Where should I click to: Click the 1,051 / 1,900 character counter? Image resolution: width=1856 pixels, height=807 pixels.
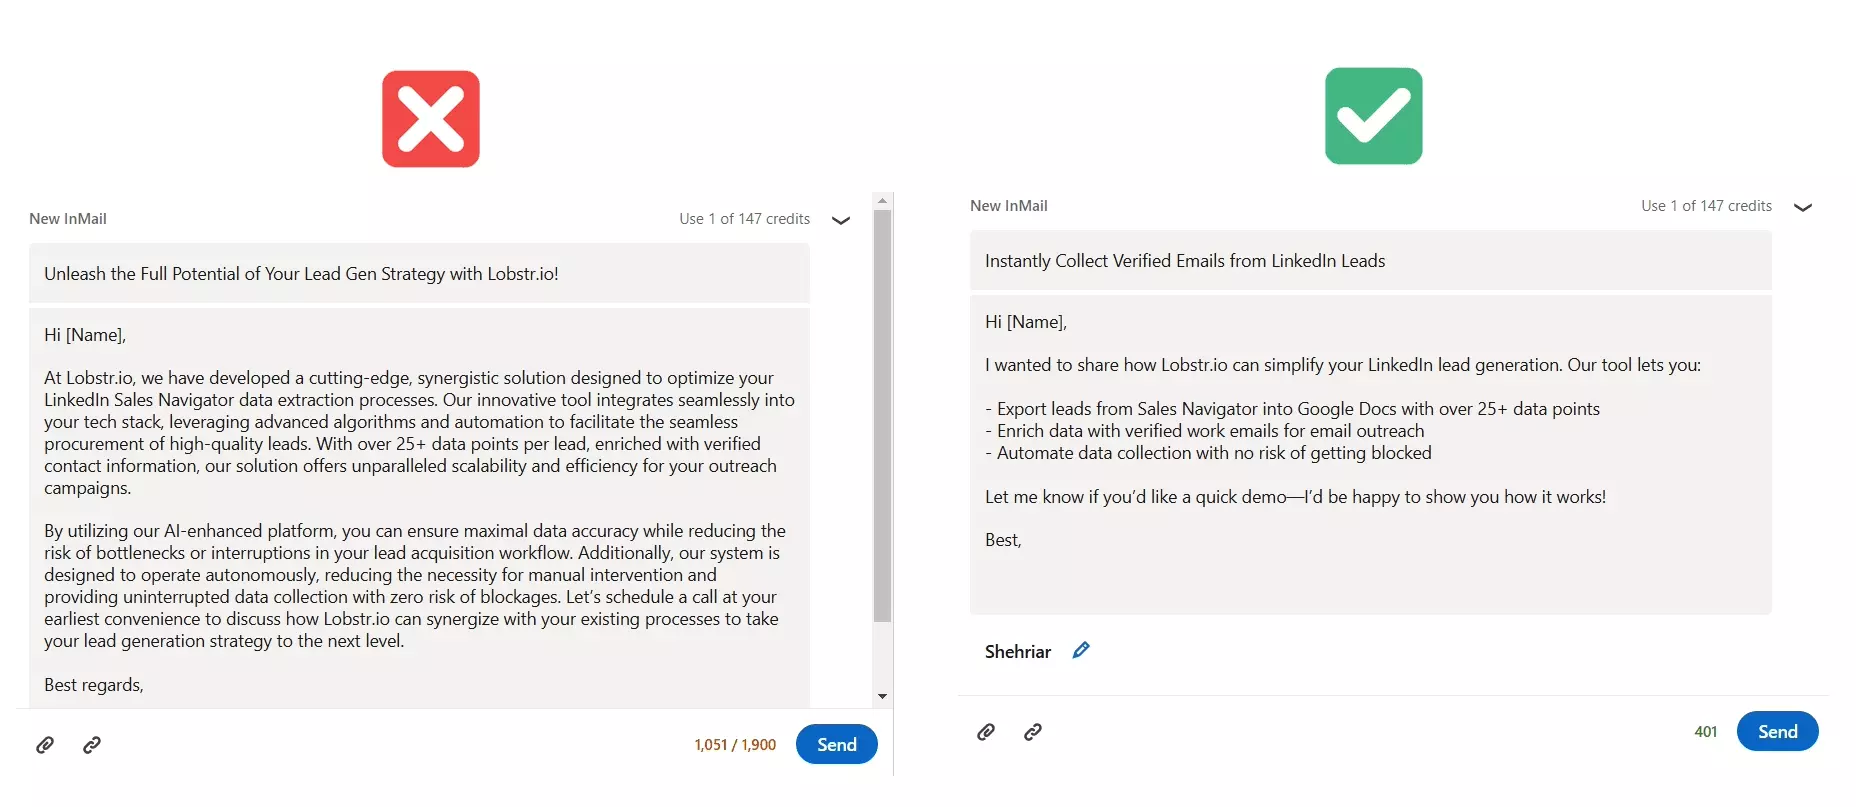pos(735,744)
